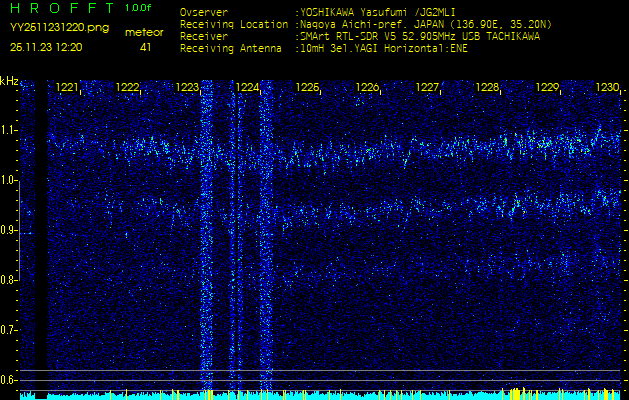Click the yellow meteor label

pos(144,33)
